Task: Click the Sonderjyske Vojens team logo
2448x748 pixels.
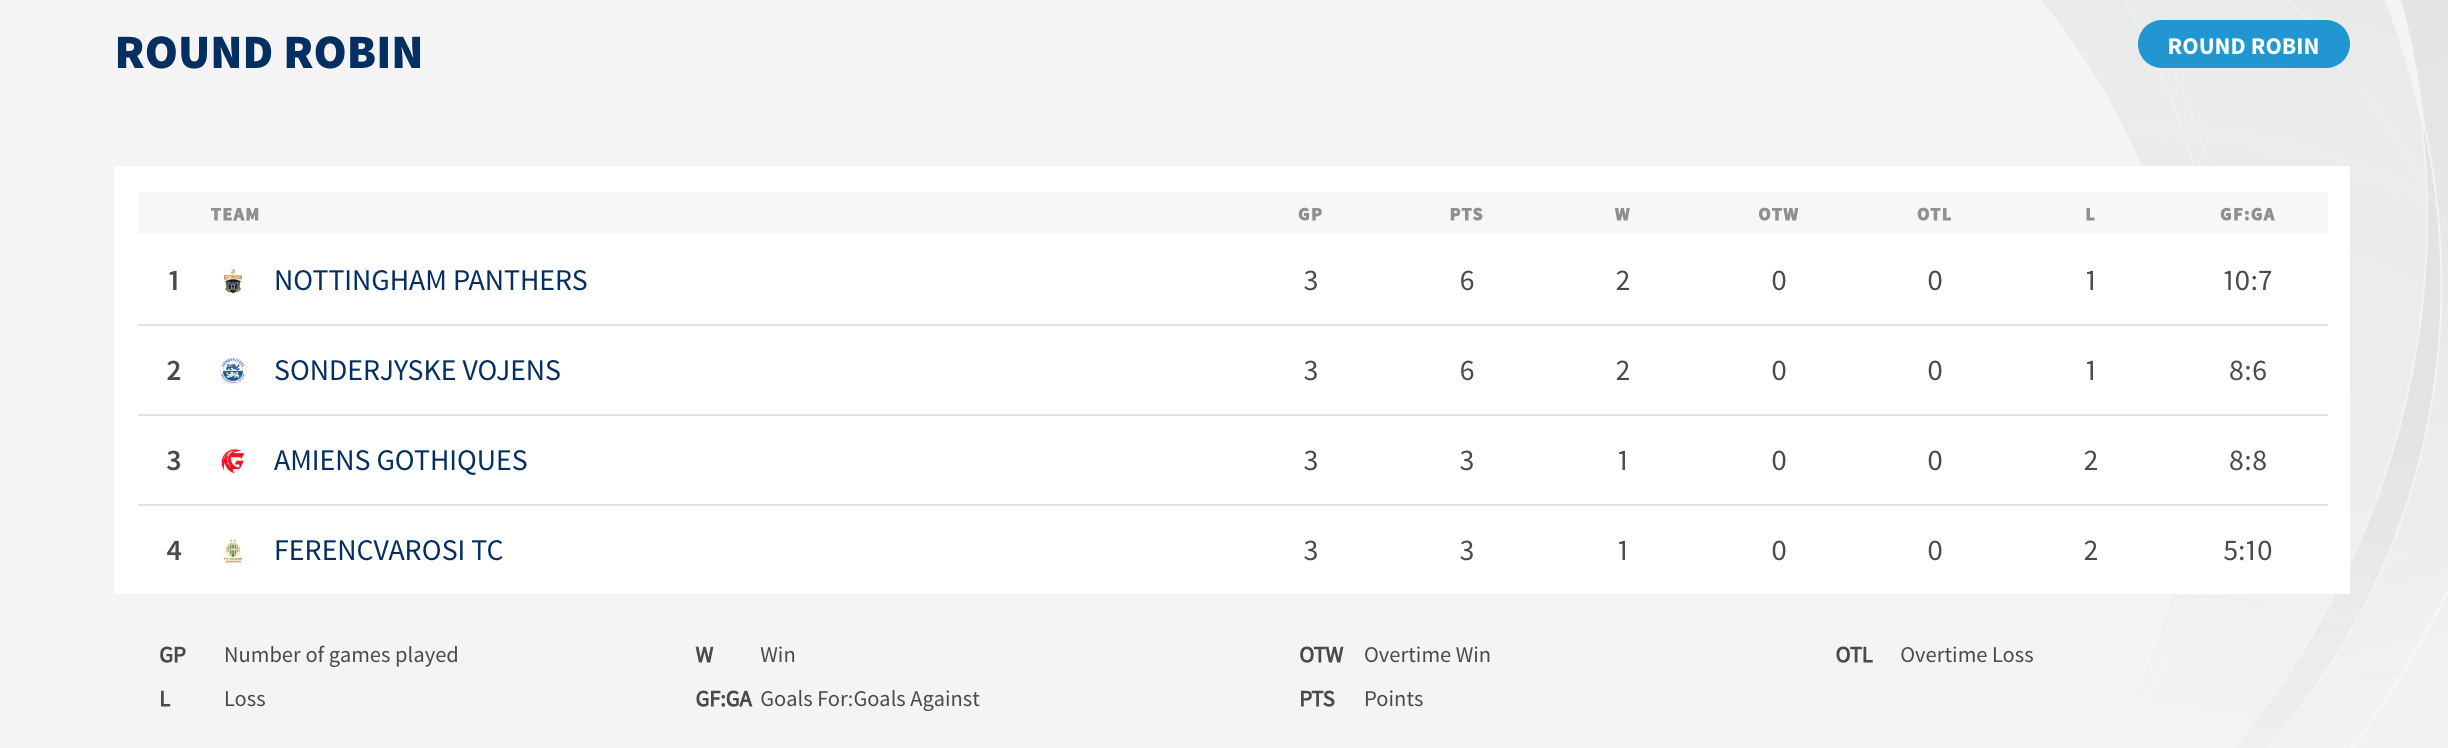Action: [x=233, y=371]
